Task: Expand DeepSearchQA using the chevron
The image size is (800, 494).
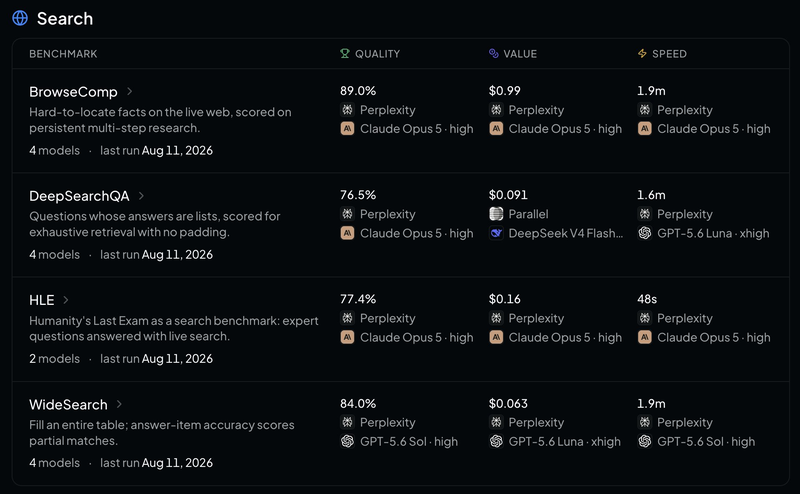Action: coord(141,195)
